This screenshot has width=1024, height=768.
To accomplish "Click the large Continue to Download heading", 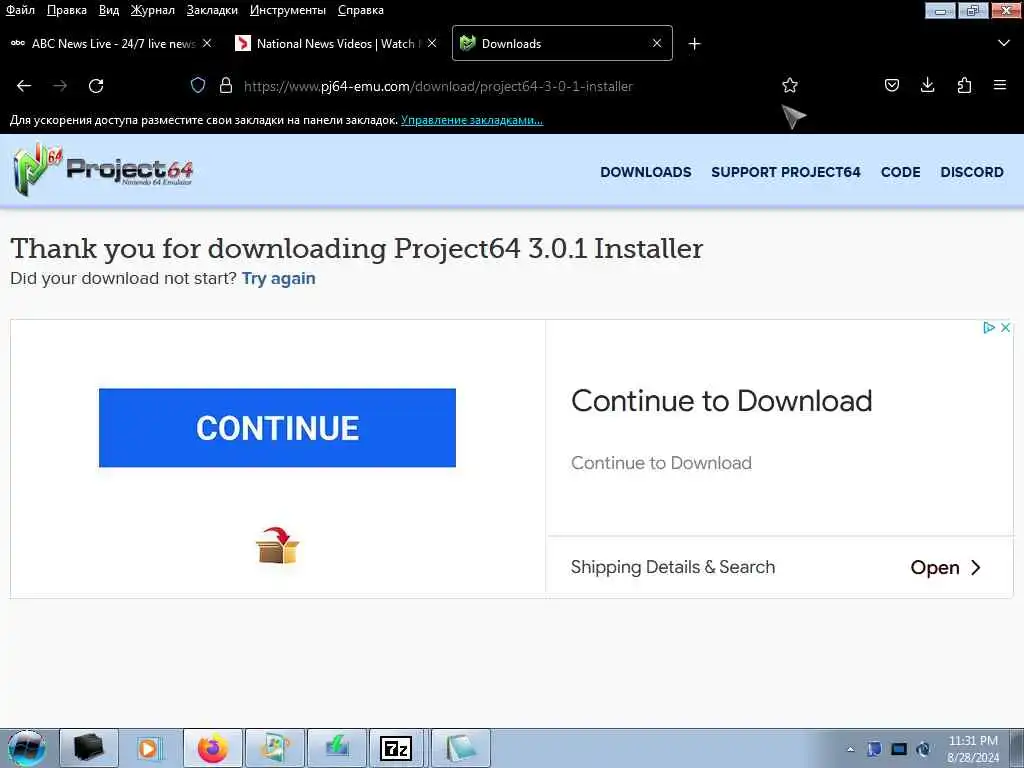I will coord(722,400).
